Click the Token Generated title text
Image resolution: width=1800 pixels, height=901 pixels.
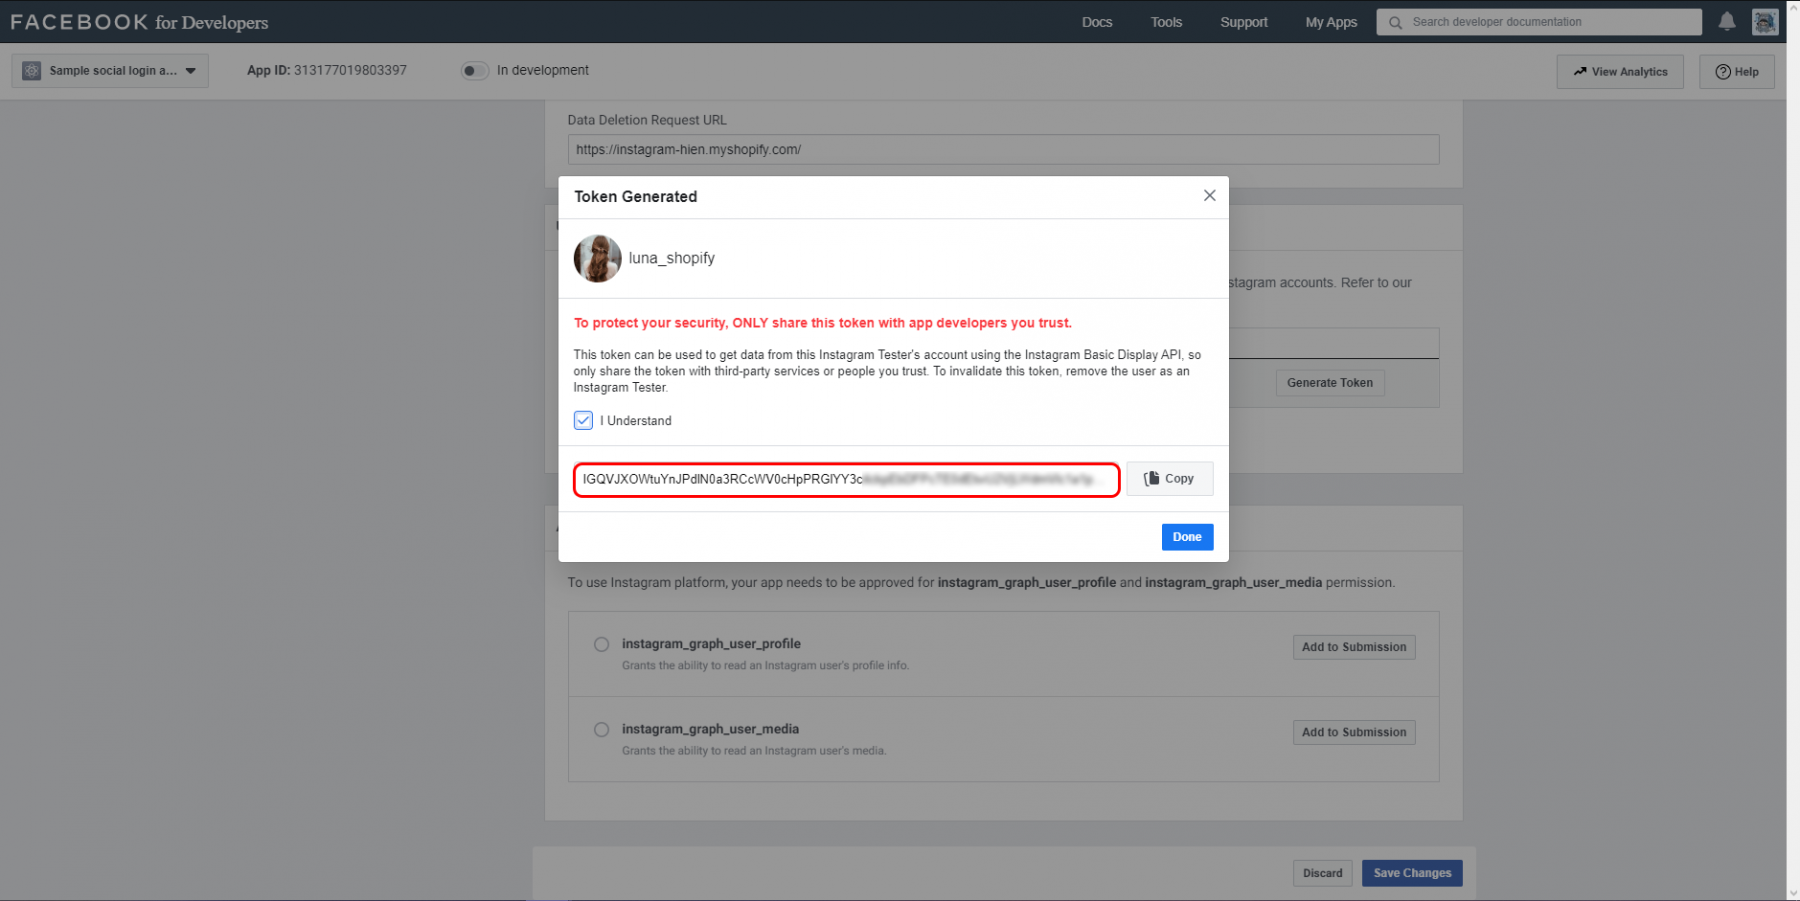pyautogui.click(x=636, y=196)
